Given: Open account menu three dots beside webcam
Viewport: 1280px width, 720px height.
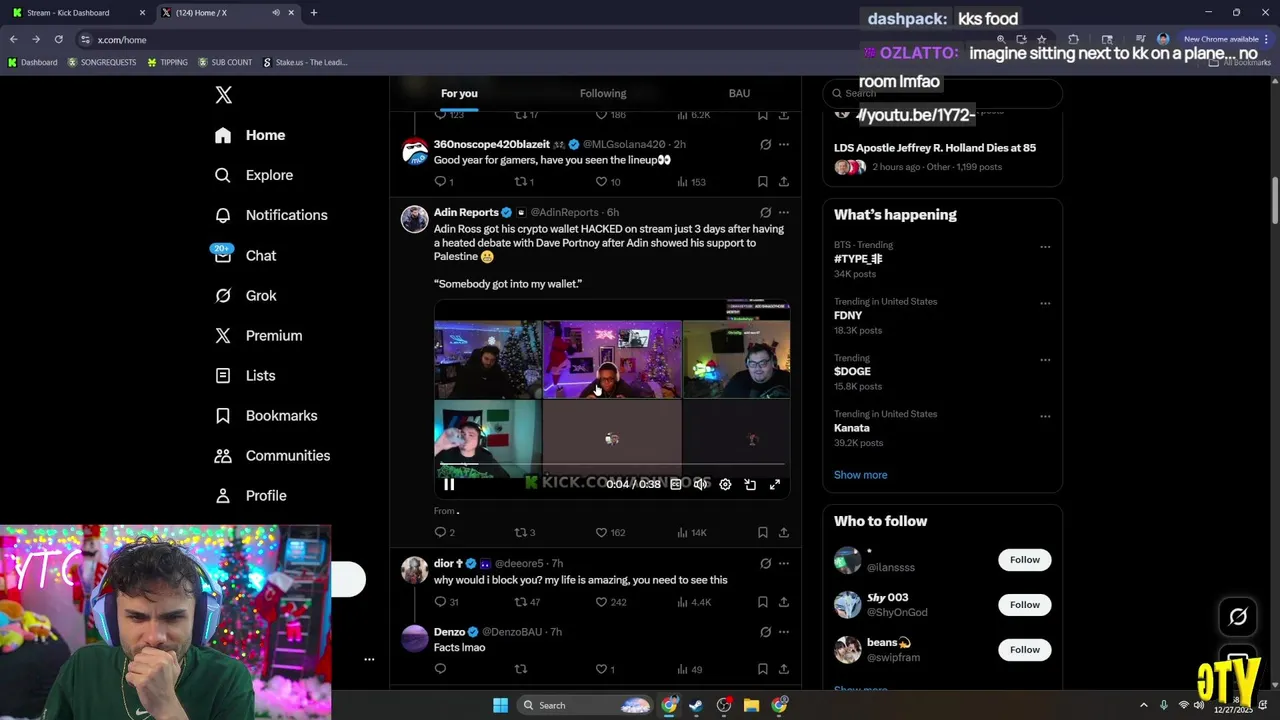Looking at the screenshot, I should click(x=369, y=659).
